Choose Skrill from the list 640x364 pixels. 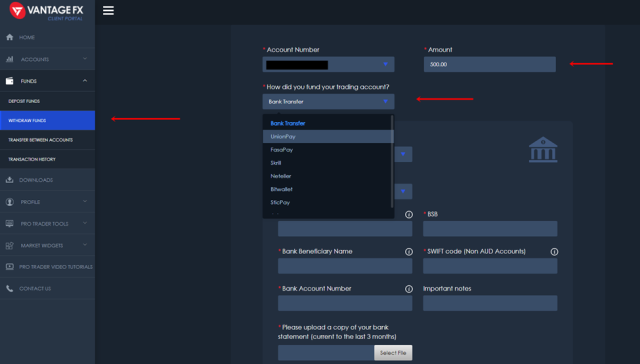[328, 163]
